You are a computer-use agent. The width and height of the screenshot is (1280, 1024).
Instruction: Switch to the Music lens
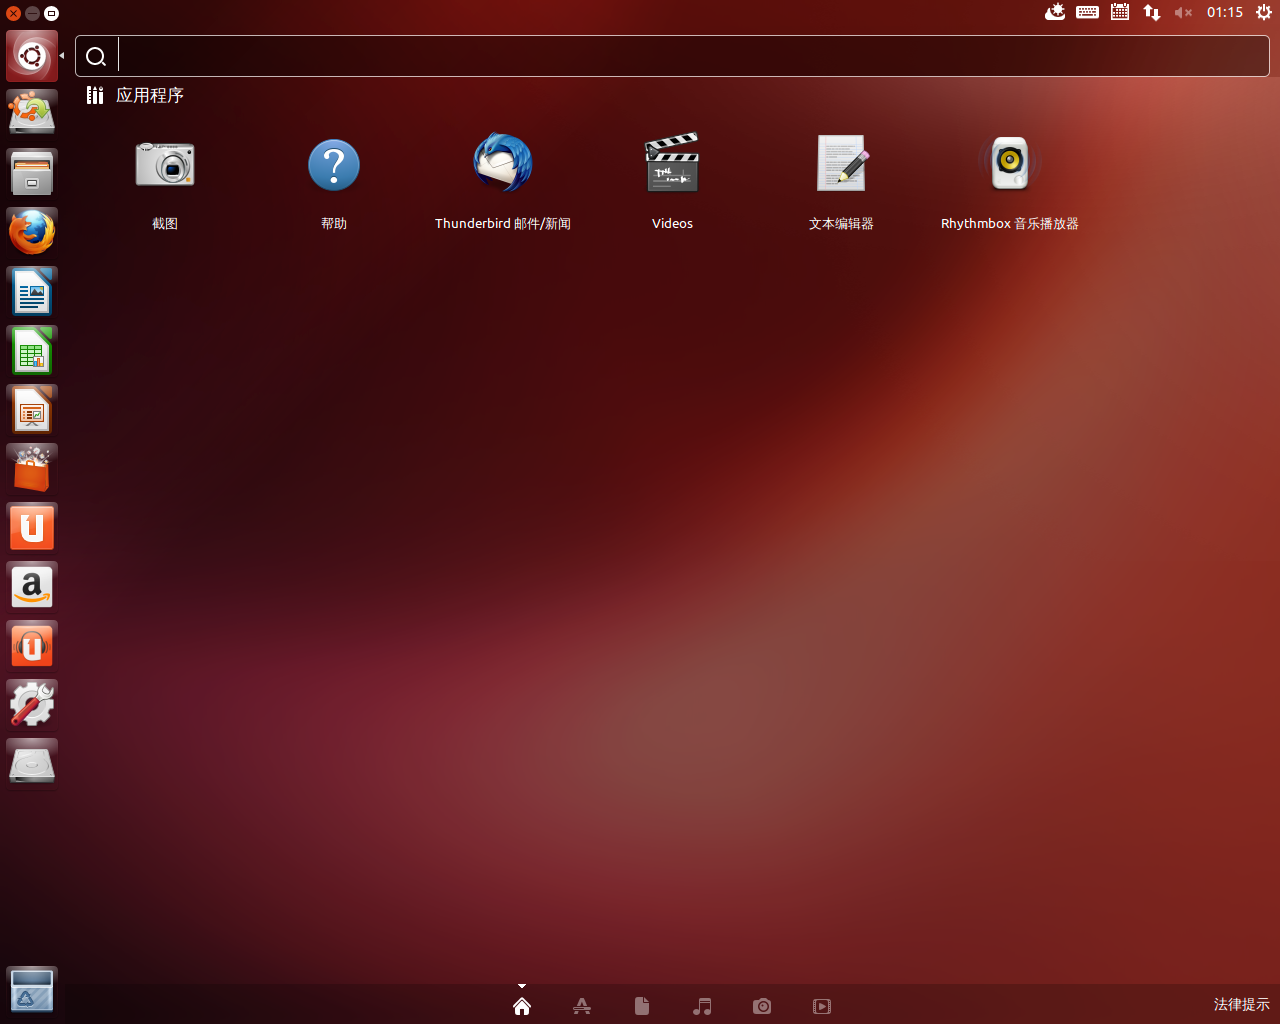click(x=702, y=1006)
